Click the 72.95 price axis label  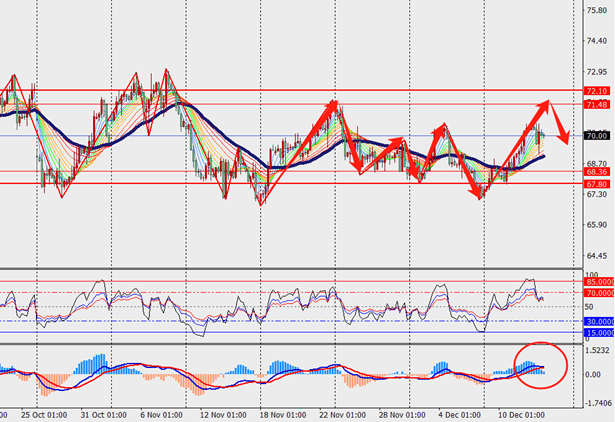tap(597, 72)
